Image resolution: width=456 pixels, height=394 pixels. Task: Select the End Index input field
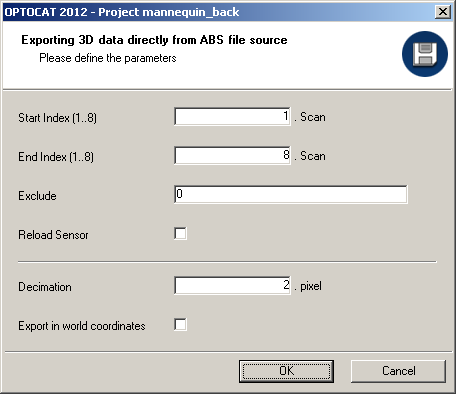tap(232, 155)
